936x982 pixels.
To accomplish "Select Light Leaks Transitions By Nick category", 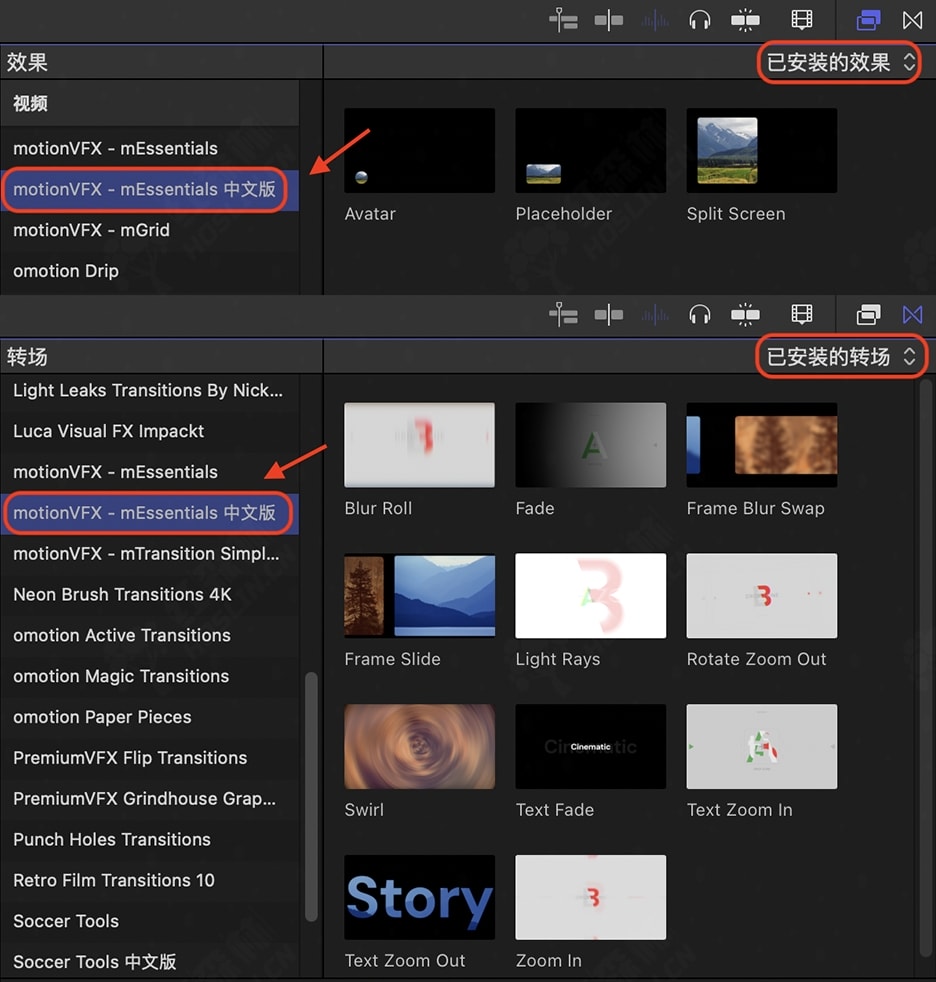I will [x=150, y=390].
